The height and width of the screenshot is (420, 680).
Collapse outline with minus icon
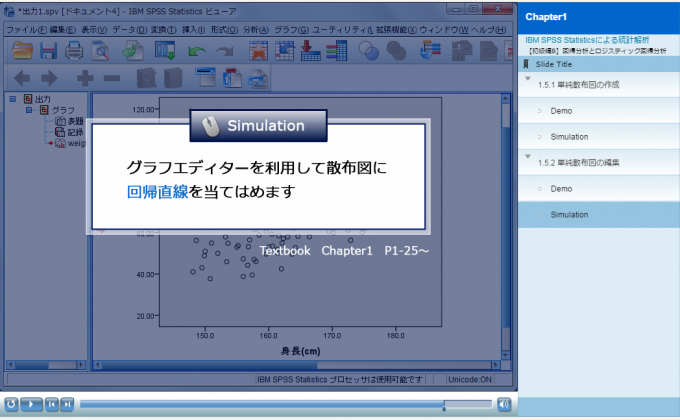tap(112, 78)
